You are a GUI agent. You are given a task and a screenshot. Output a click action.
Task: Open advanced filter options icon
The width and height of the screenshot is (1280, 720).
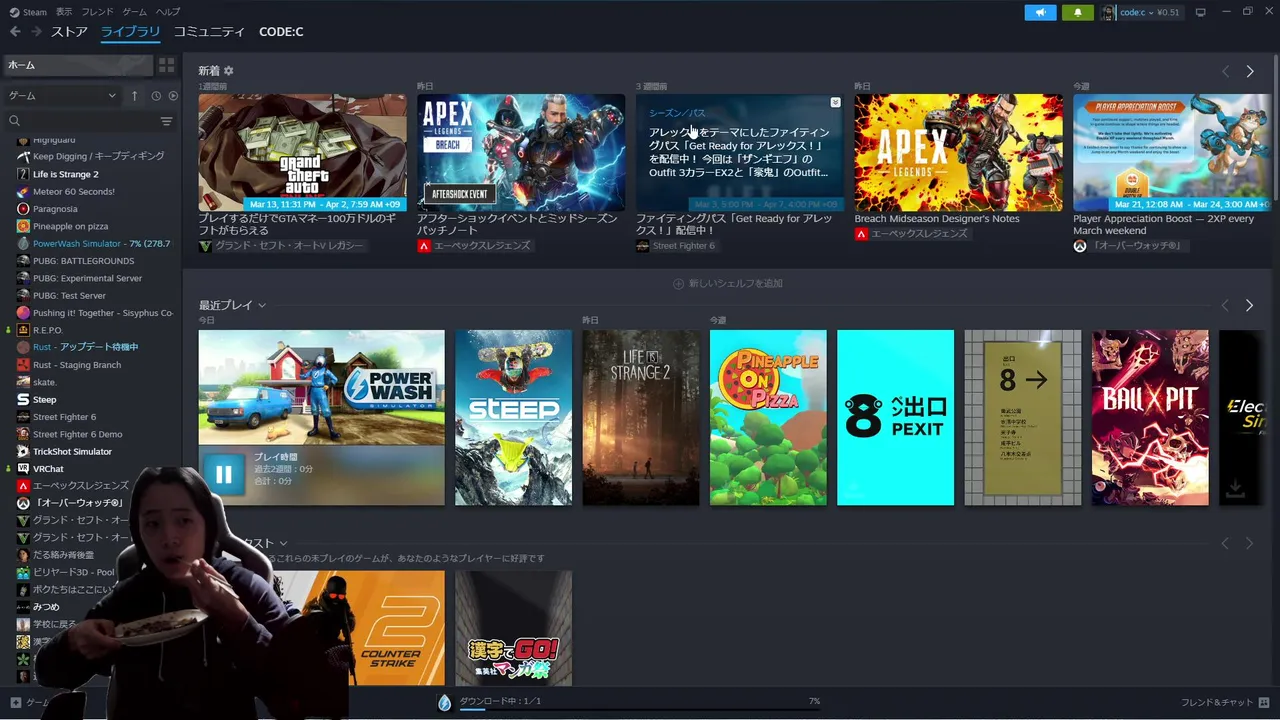coord(167,121)
